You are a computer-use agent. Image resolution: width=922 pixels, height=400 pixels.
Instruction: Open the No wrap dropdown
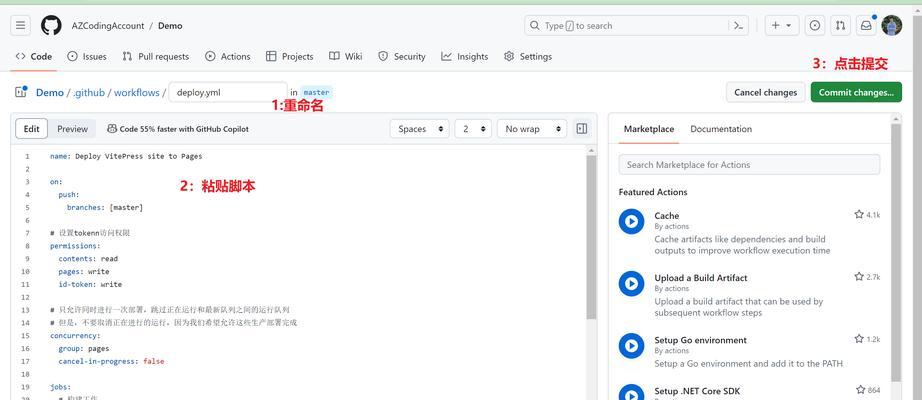pyautogui.click(x=532, y=129)
